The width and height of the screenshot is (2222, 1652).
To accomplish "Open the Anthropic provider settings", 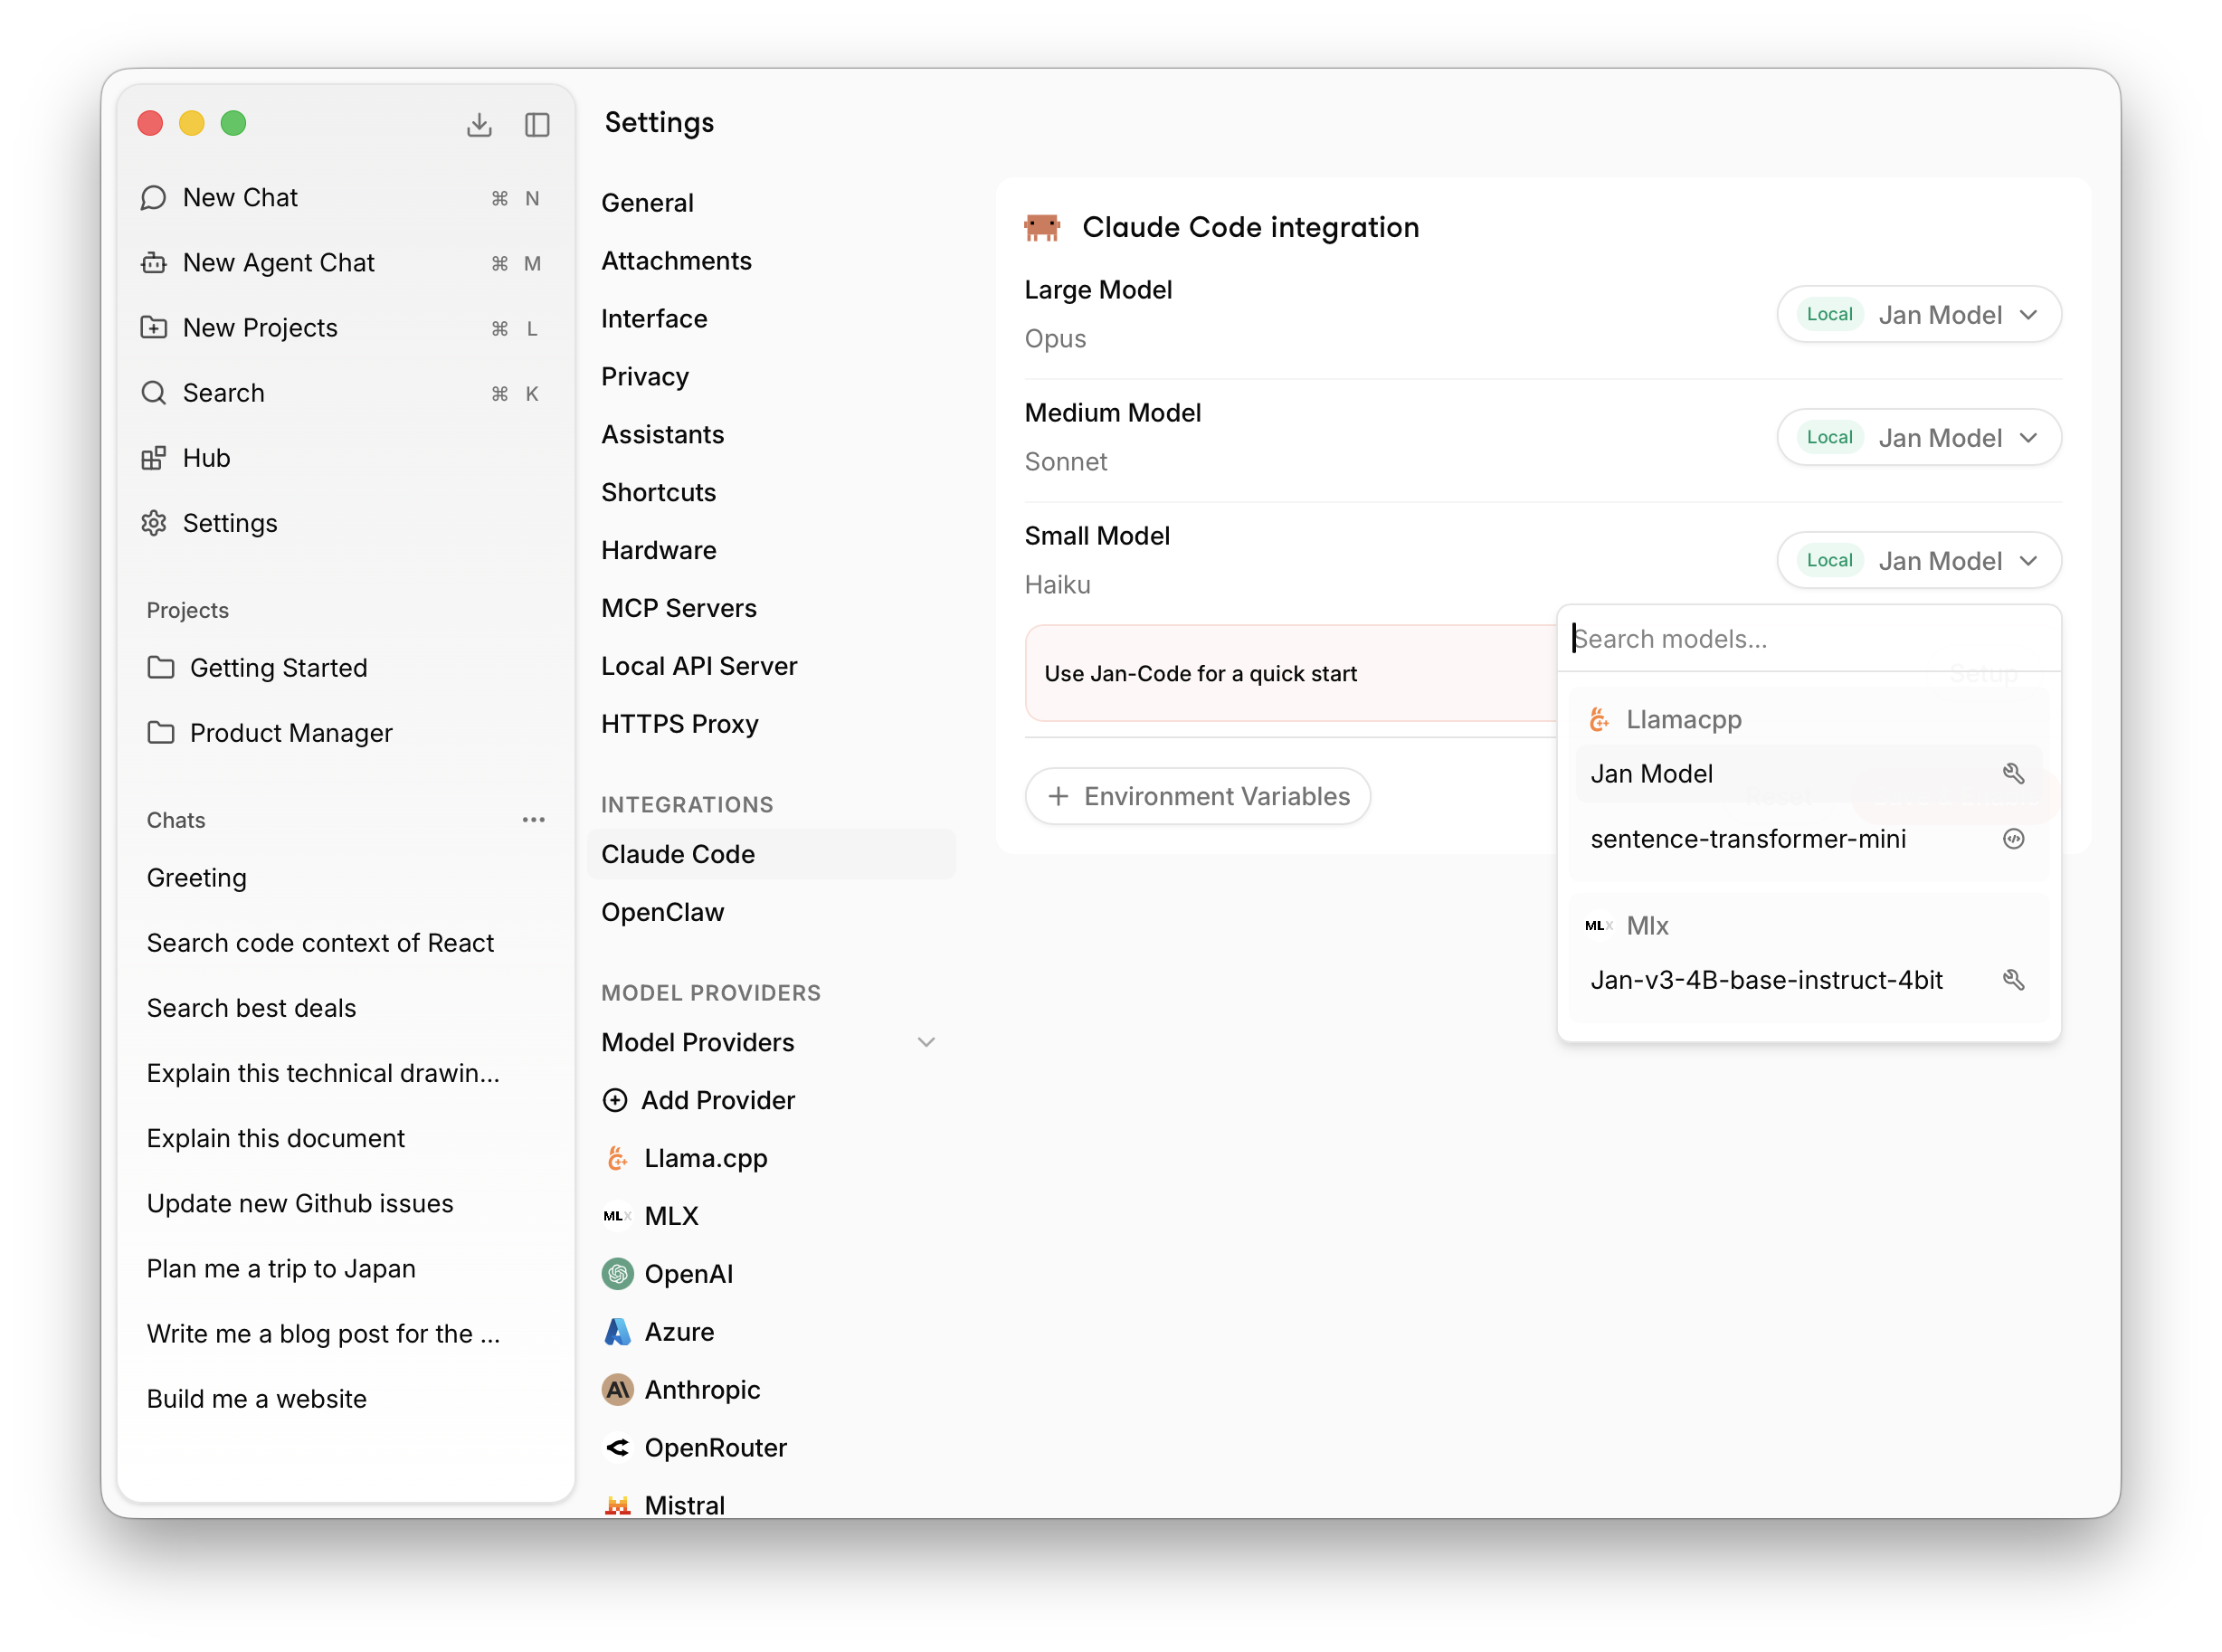I will click(701, 1390).
